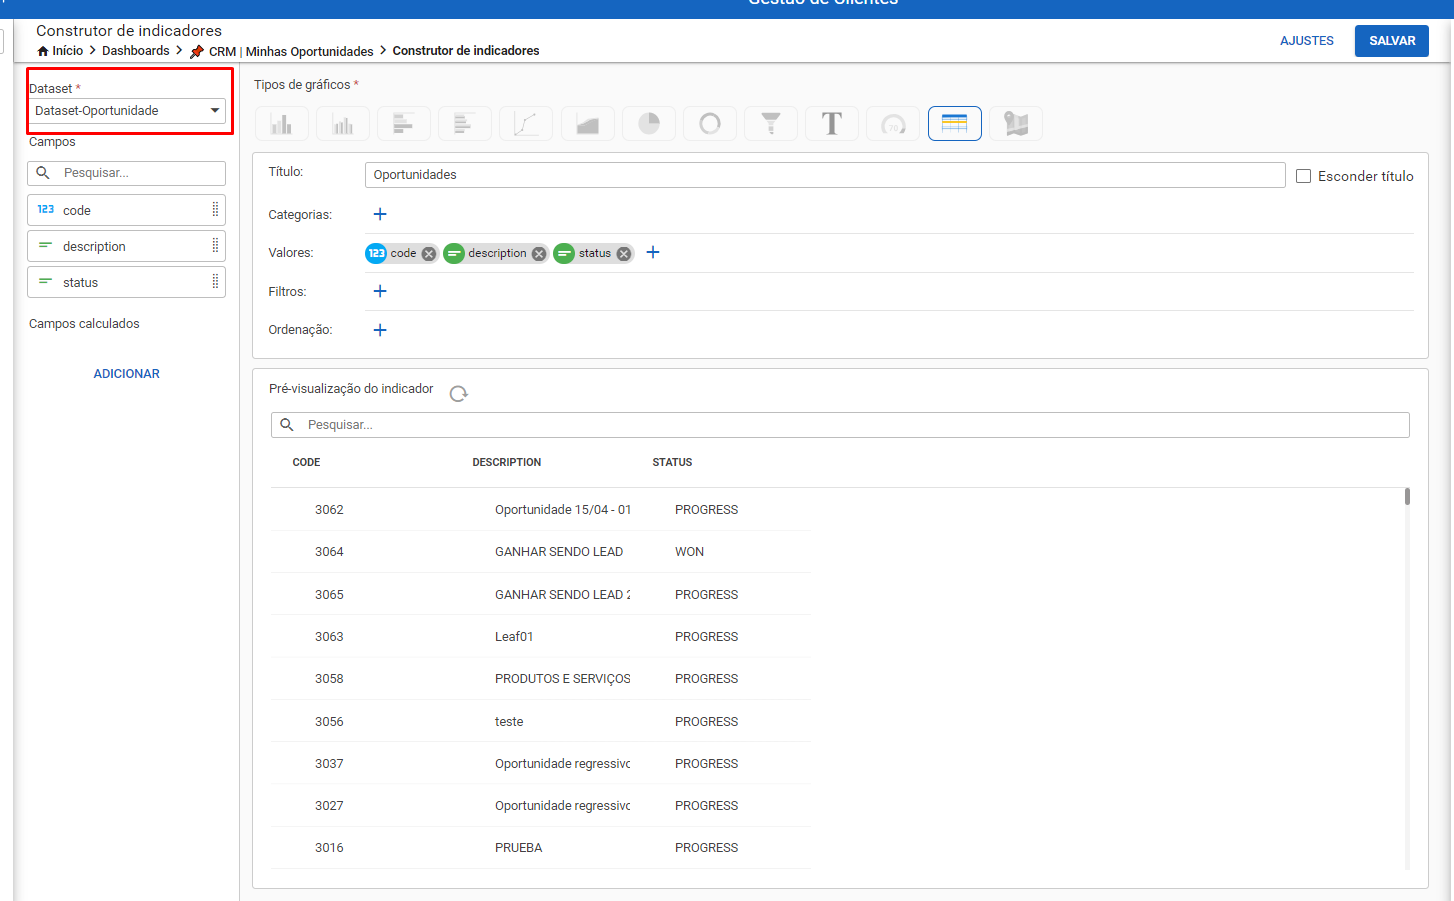Click the Leaf01 description cell

pos(514,637)
